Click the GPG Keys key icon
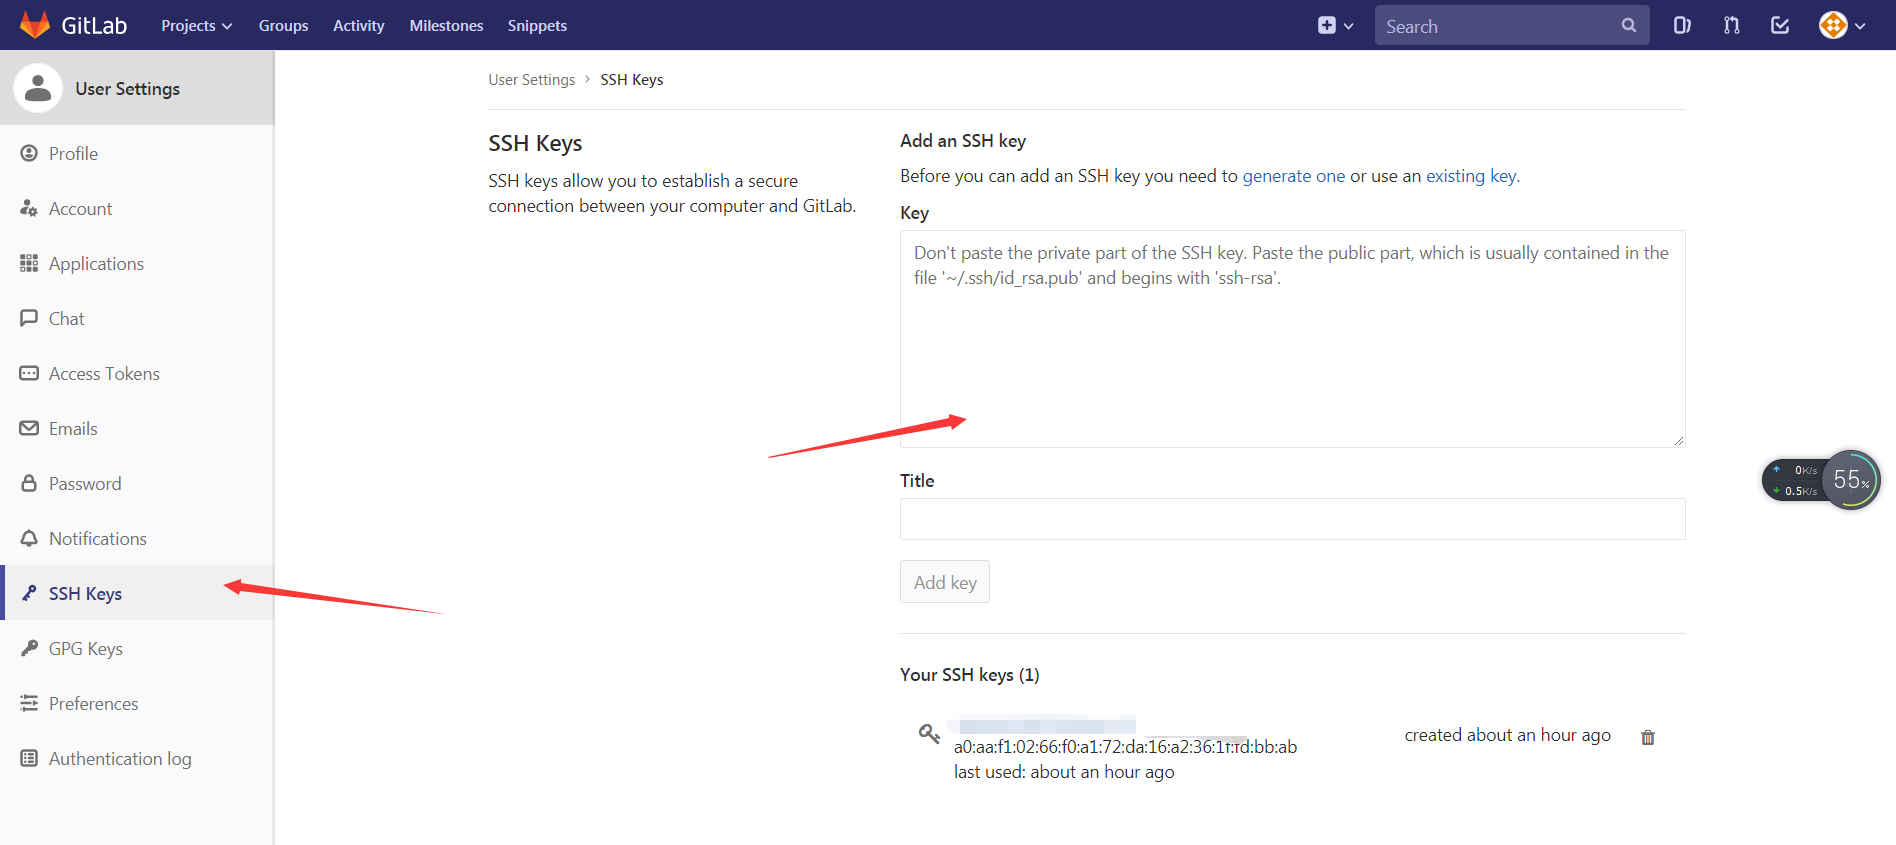1896x845 pixels. [x=29, y=648]
